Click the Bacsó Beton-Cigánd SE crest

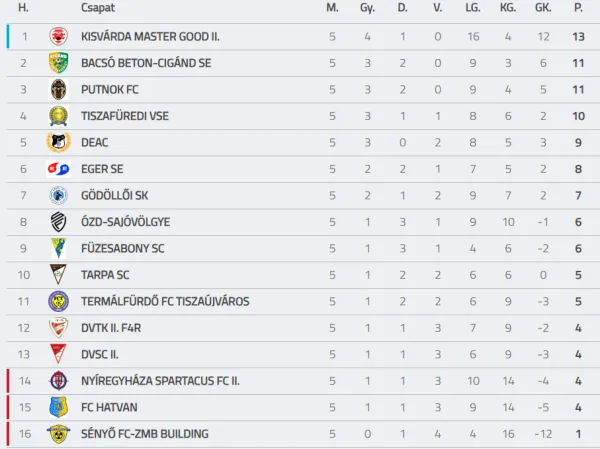(59, 63)
